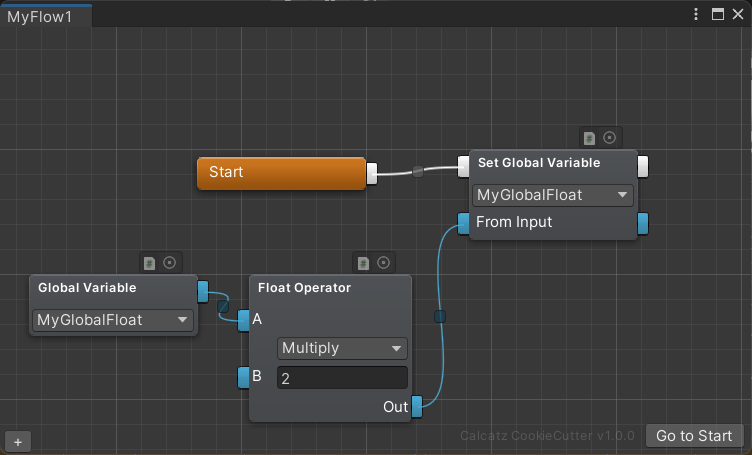This screenshot has height=455, width=752.
Task: Open script icon above Global Variable node
Action: coord(150,263)
